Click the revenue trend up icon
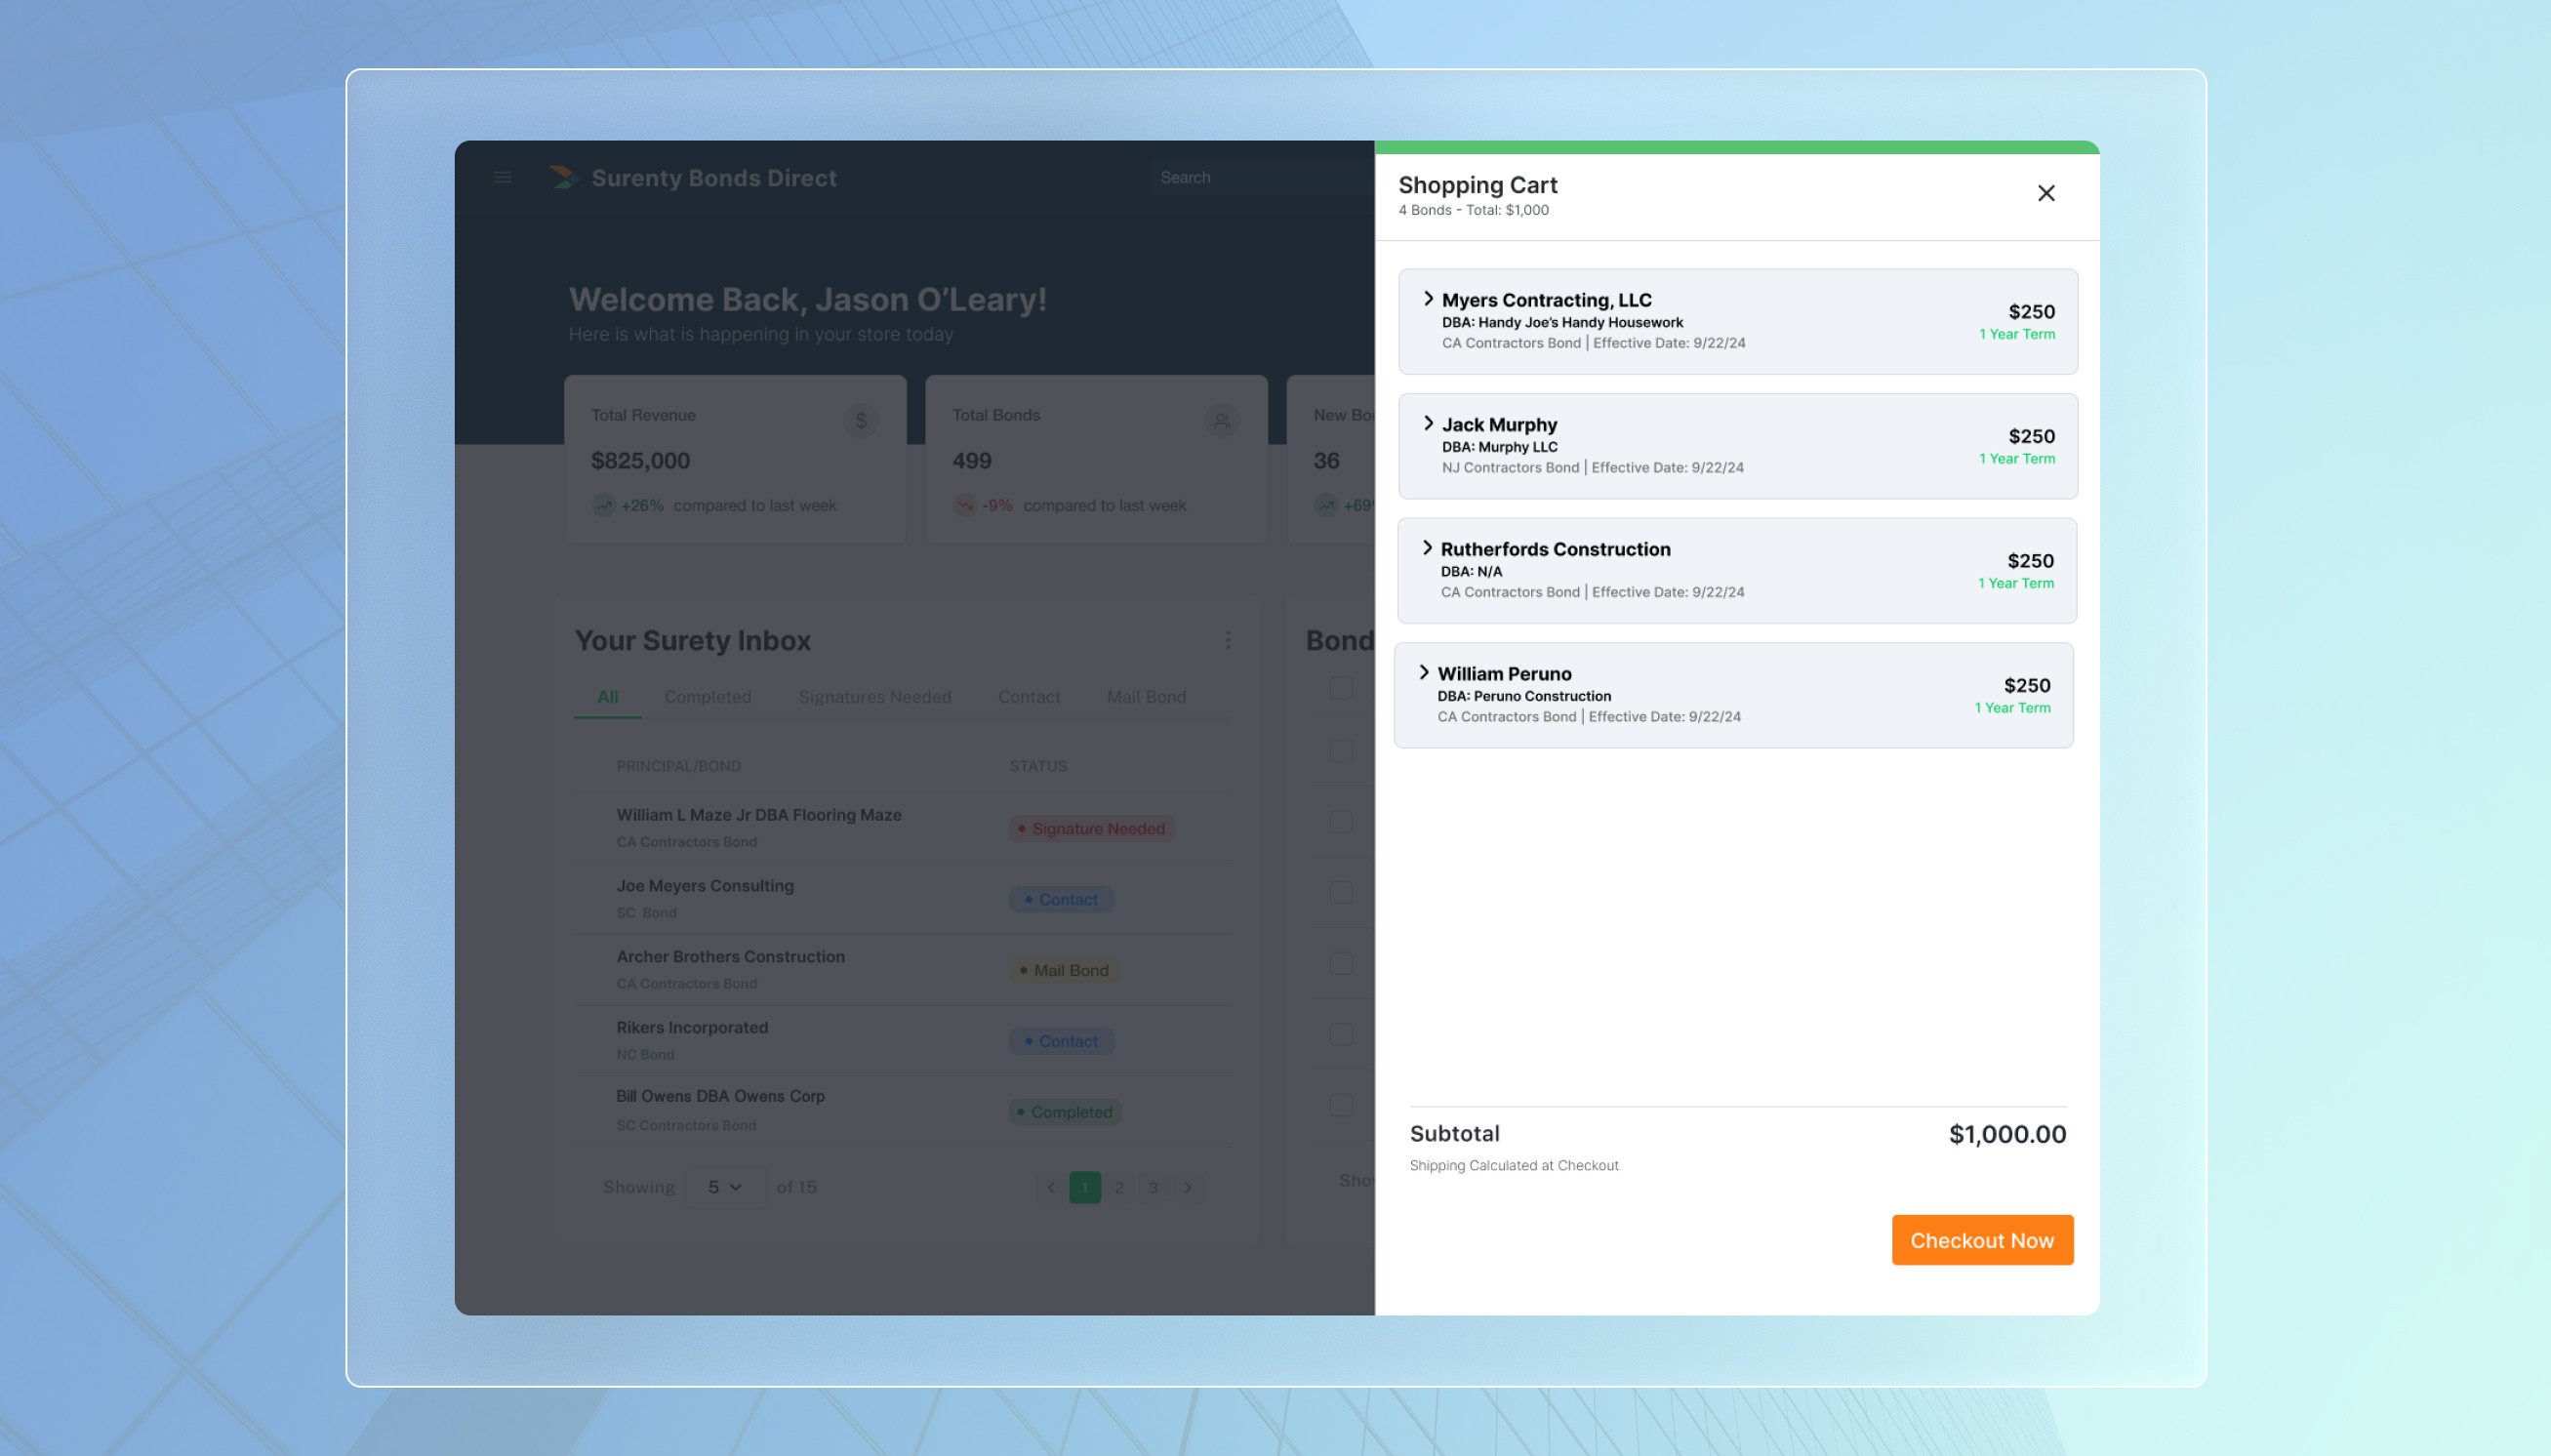 pyautogui.click(x=604, y=505)
